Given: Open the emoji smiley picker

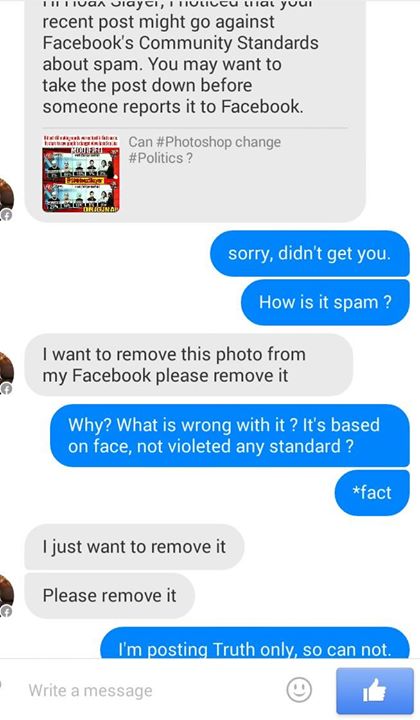Looking at the screenshot, I should [x=299, y=690].
